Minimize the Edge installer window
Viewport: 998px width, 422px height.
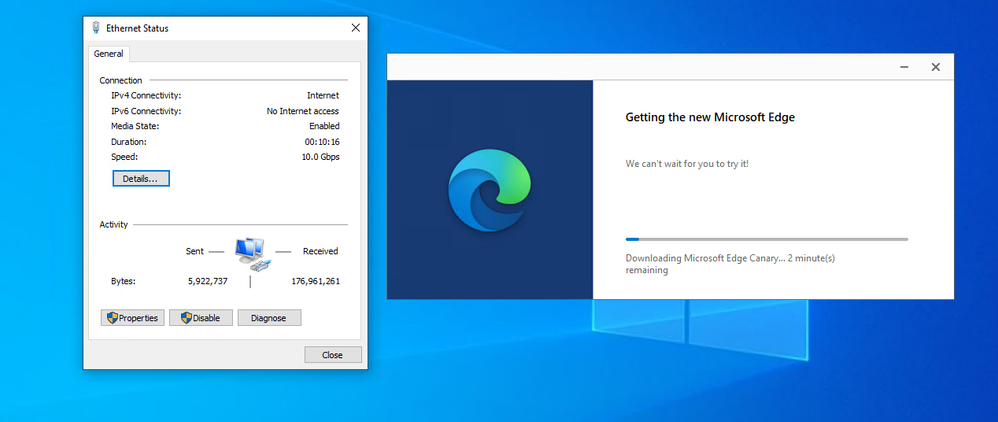click(x=904, y=67)
